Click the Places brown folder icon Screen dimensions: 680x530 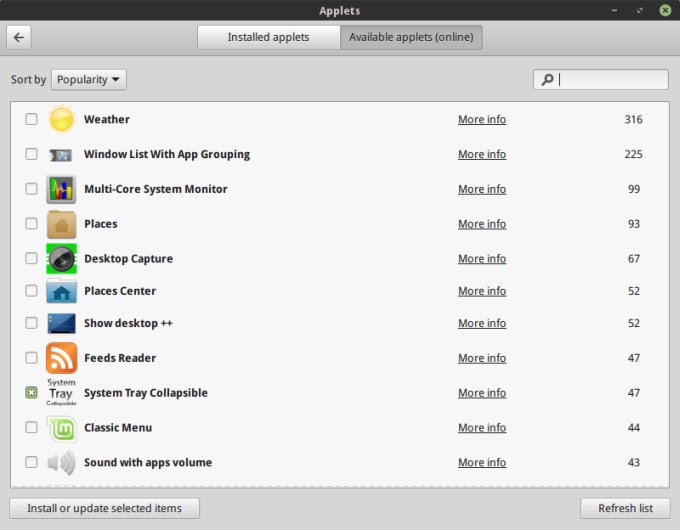tap(61, 224)
